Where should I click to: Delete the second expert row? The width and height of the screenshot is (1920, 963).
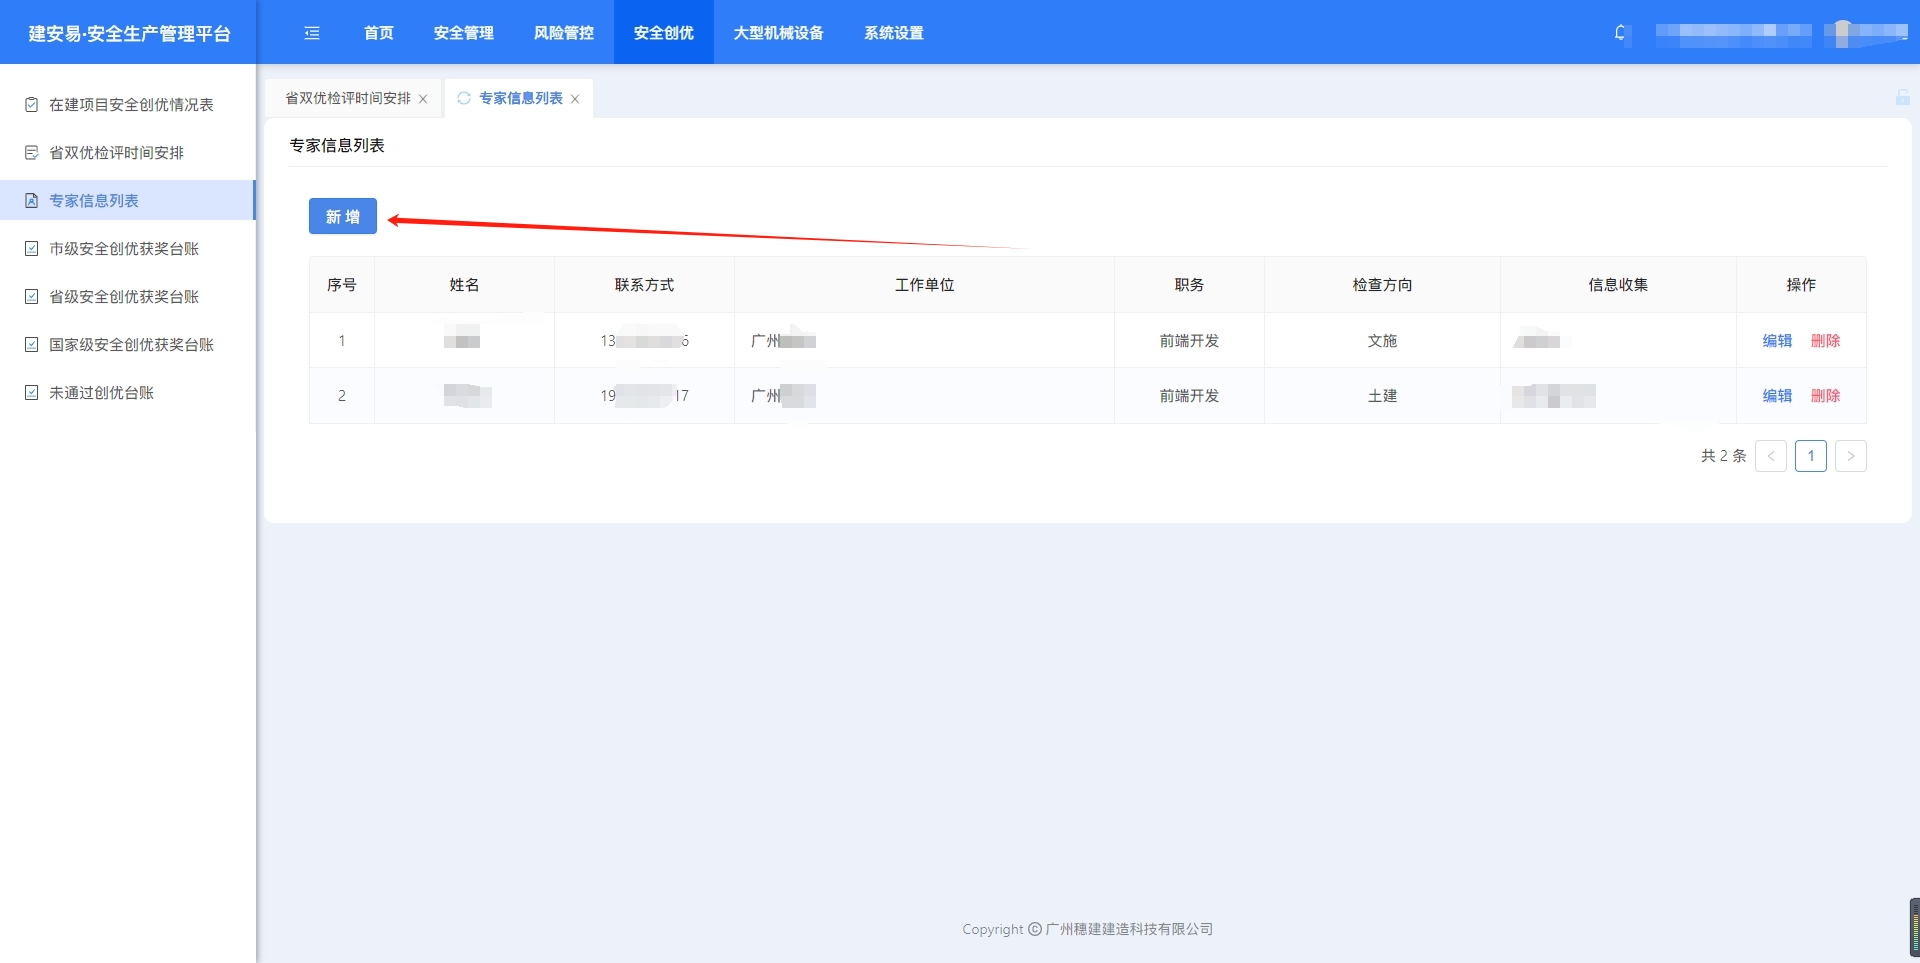(1825, 396)
